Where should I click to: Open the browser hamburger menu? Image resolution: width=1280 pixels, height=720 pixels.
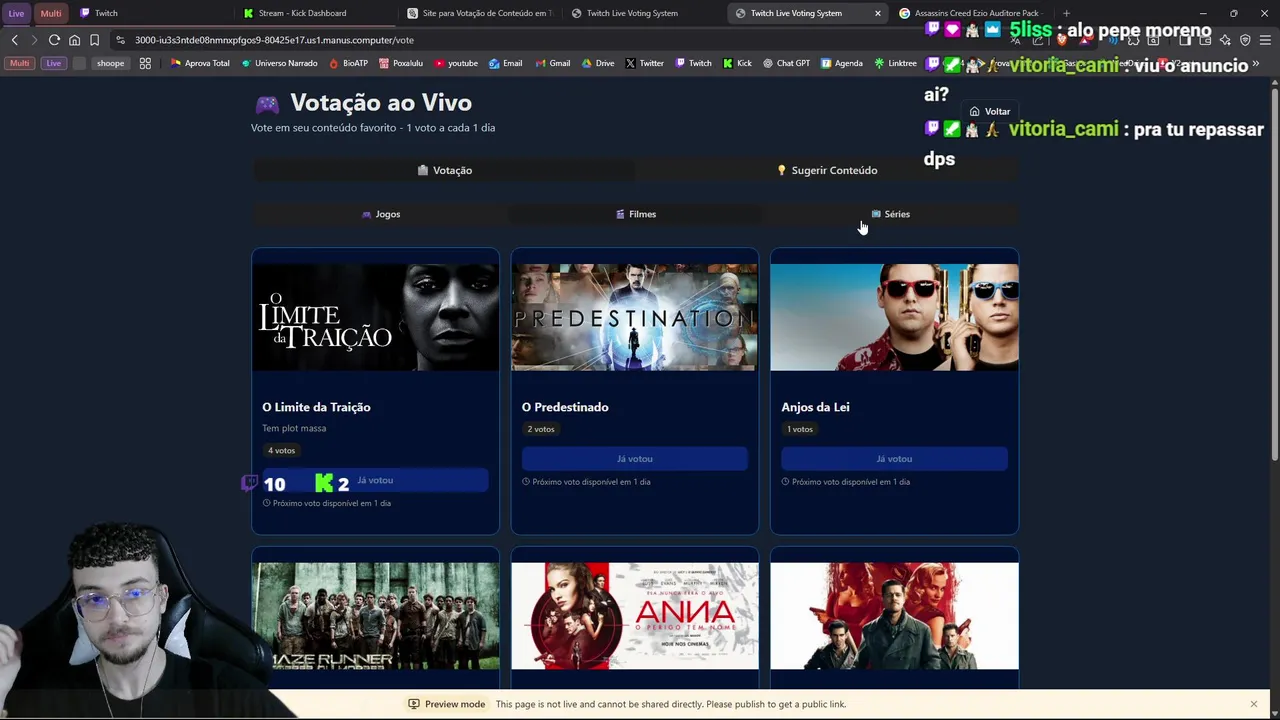point(1266,40)
